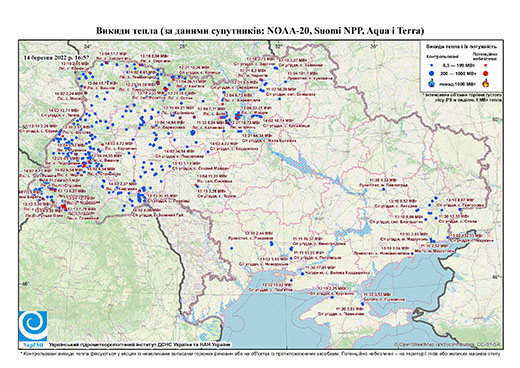
Task: Click the map title about NOAA-20 satellites
Action: pyautogui.click(x=260, y=31)
